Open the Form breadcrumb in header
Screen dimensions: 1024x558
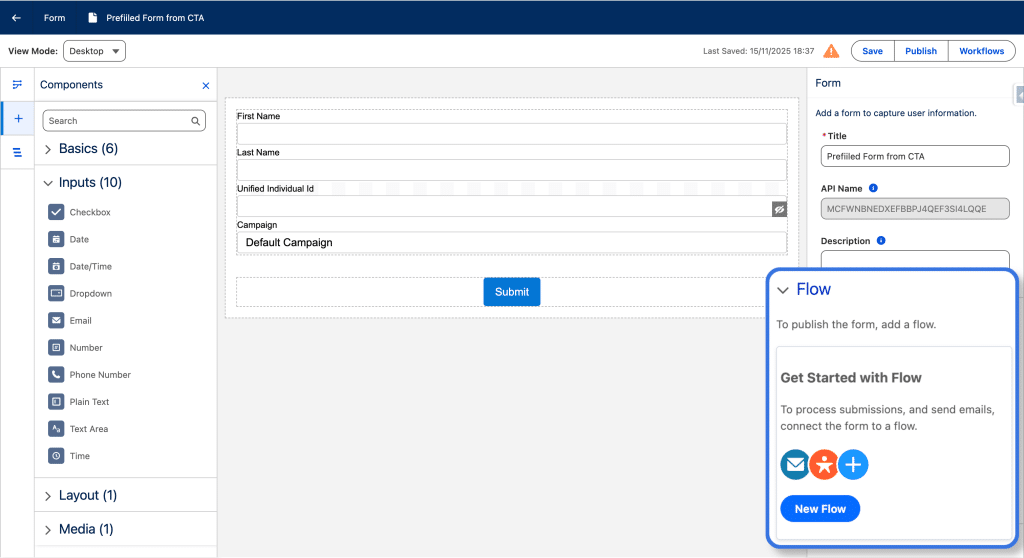click(54, 18)
